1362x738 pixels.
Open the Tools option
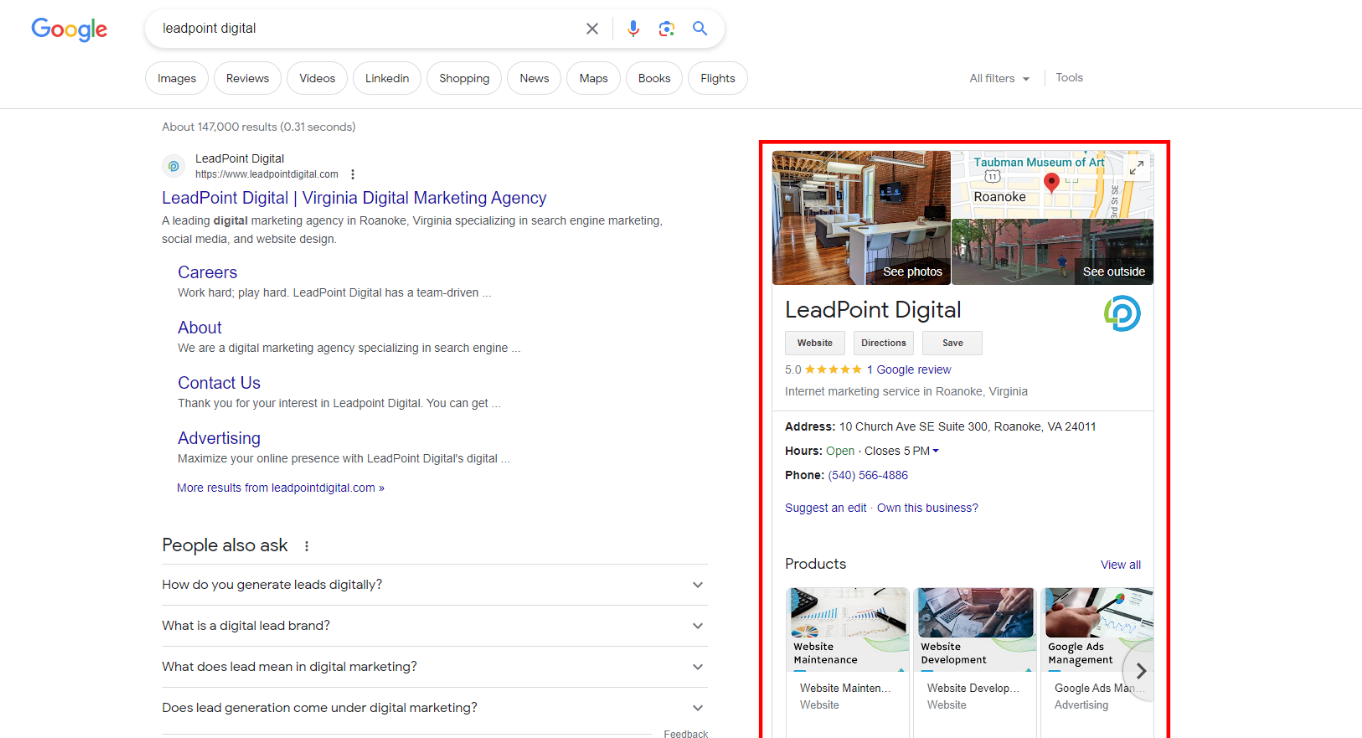coord(1069,77)
